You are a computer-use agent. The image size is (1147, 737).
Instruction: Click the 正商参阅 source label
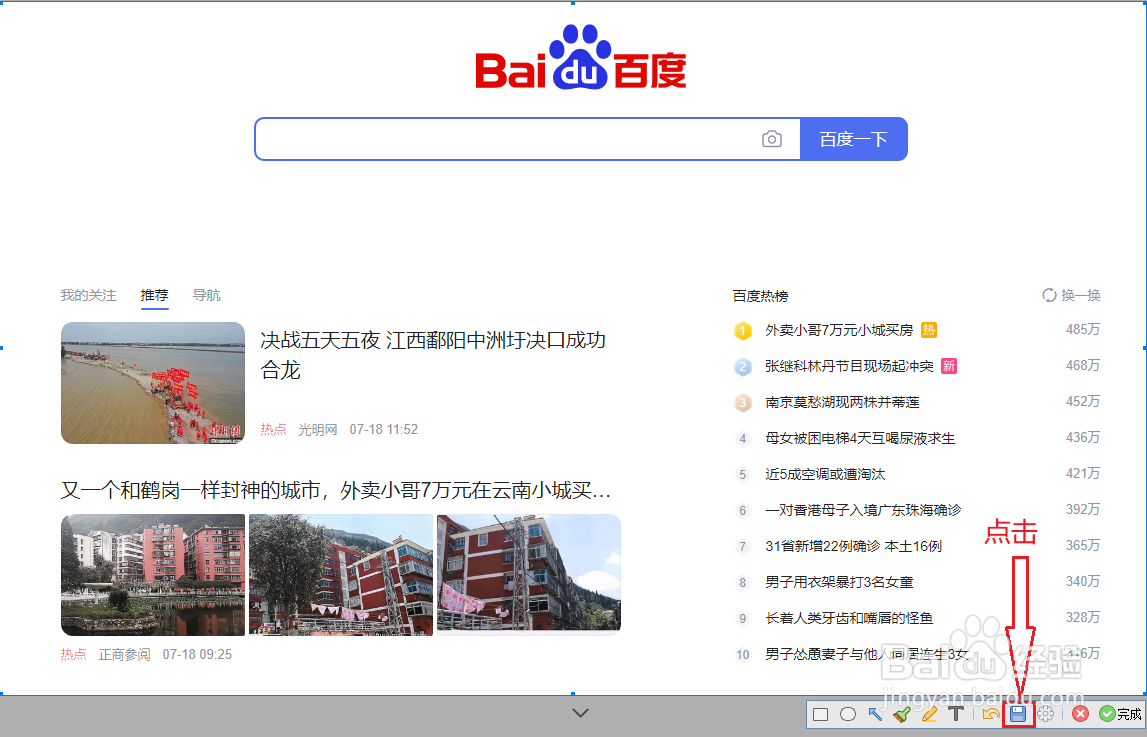pyautogui.click(x=124, y=654)
